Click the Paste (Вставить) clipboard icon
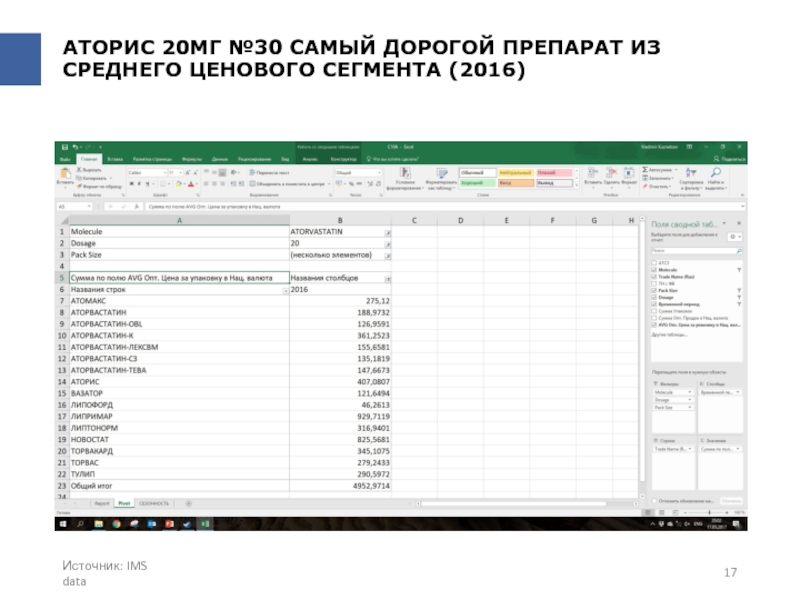The image size is (800, 600). pos(65,176)
